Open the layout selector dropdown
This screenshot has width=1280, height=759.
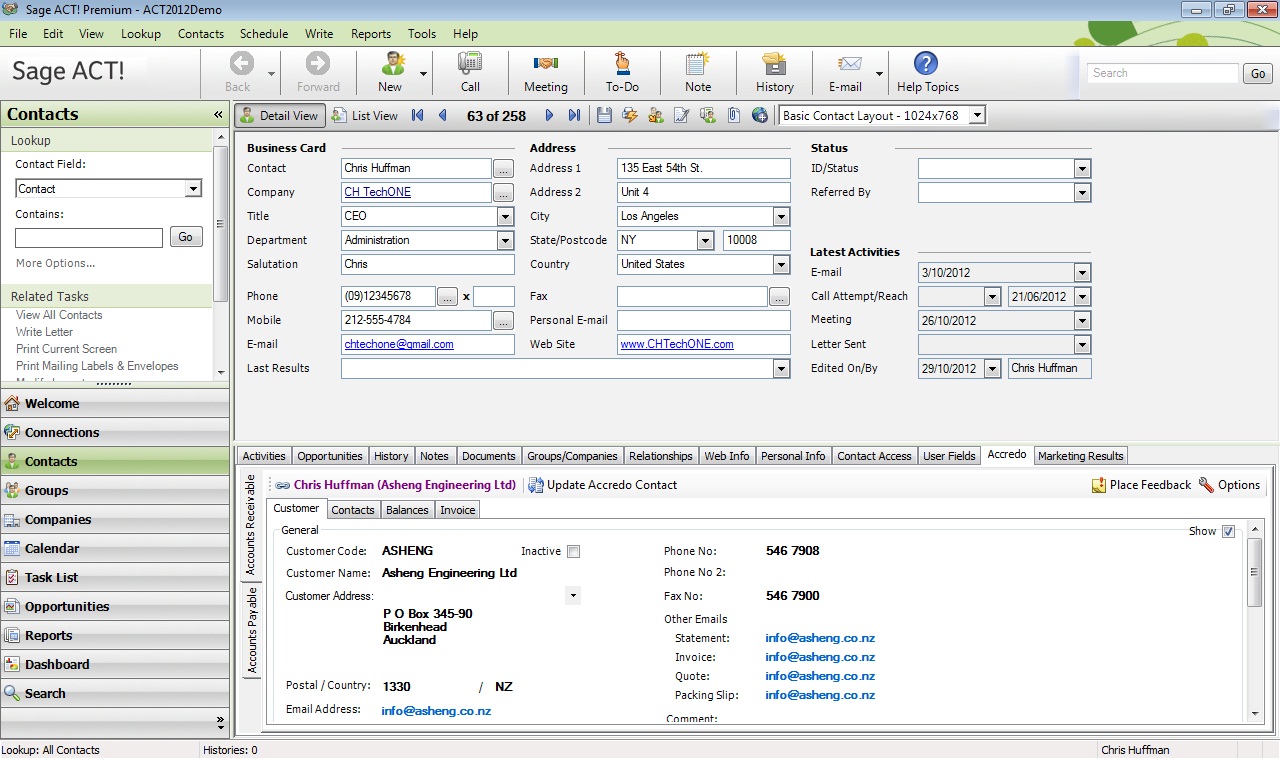pyautogui.click(x=977, y=116)
